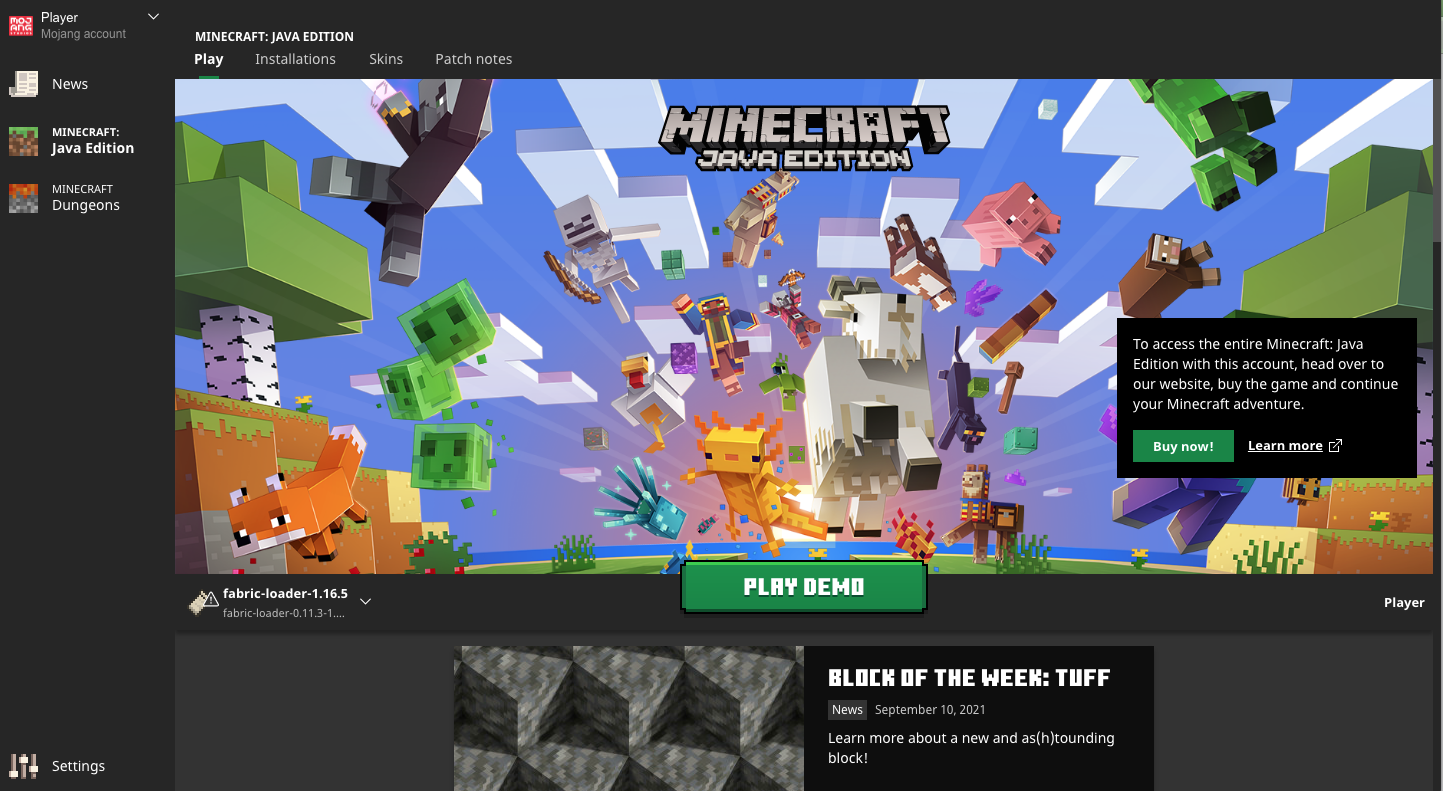Click the green PLAY DEMO button
The height and width of the screenshot is (791, 1443).
(804, 587)
